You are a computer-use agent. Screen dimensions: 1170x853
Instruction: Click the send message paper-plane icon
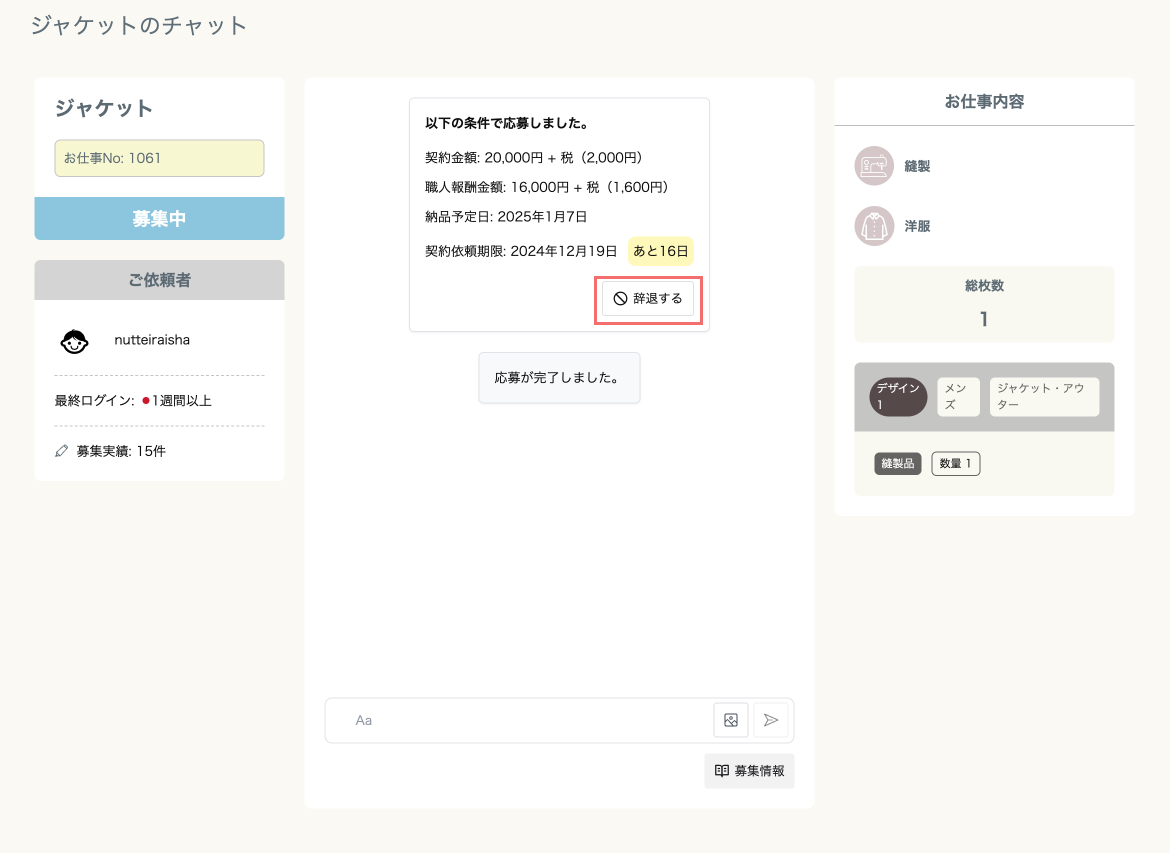[771, 720]
